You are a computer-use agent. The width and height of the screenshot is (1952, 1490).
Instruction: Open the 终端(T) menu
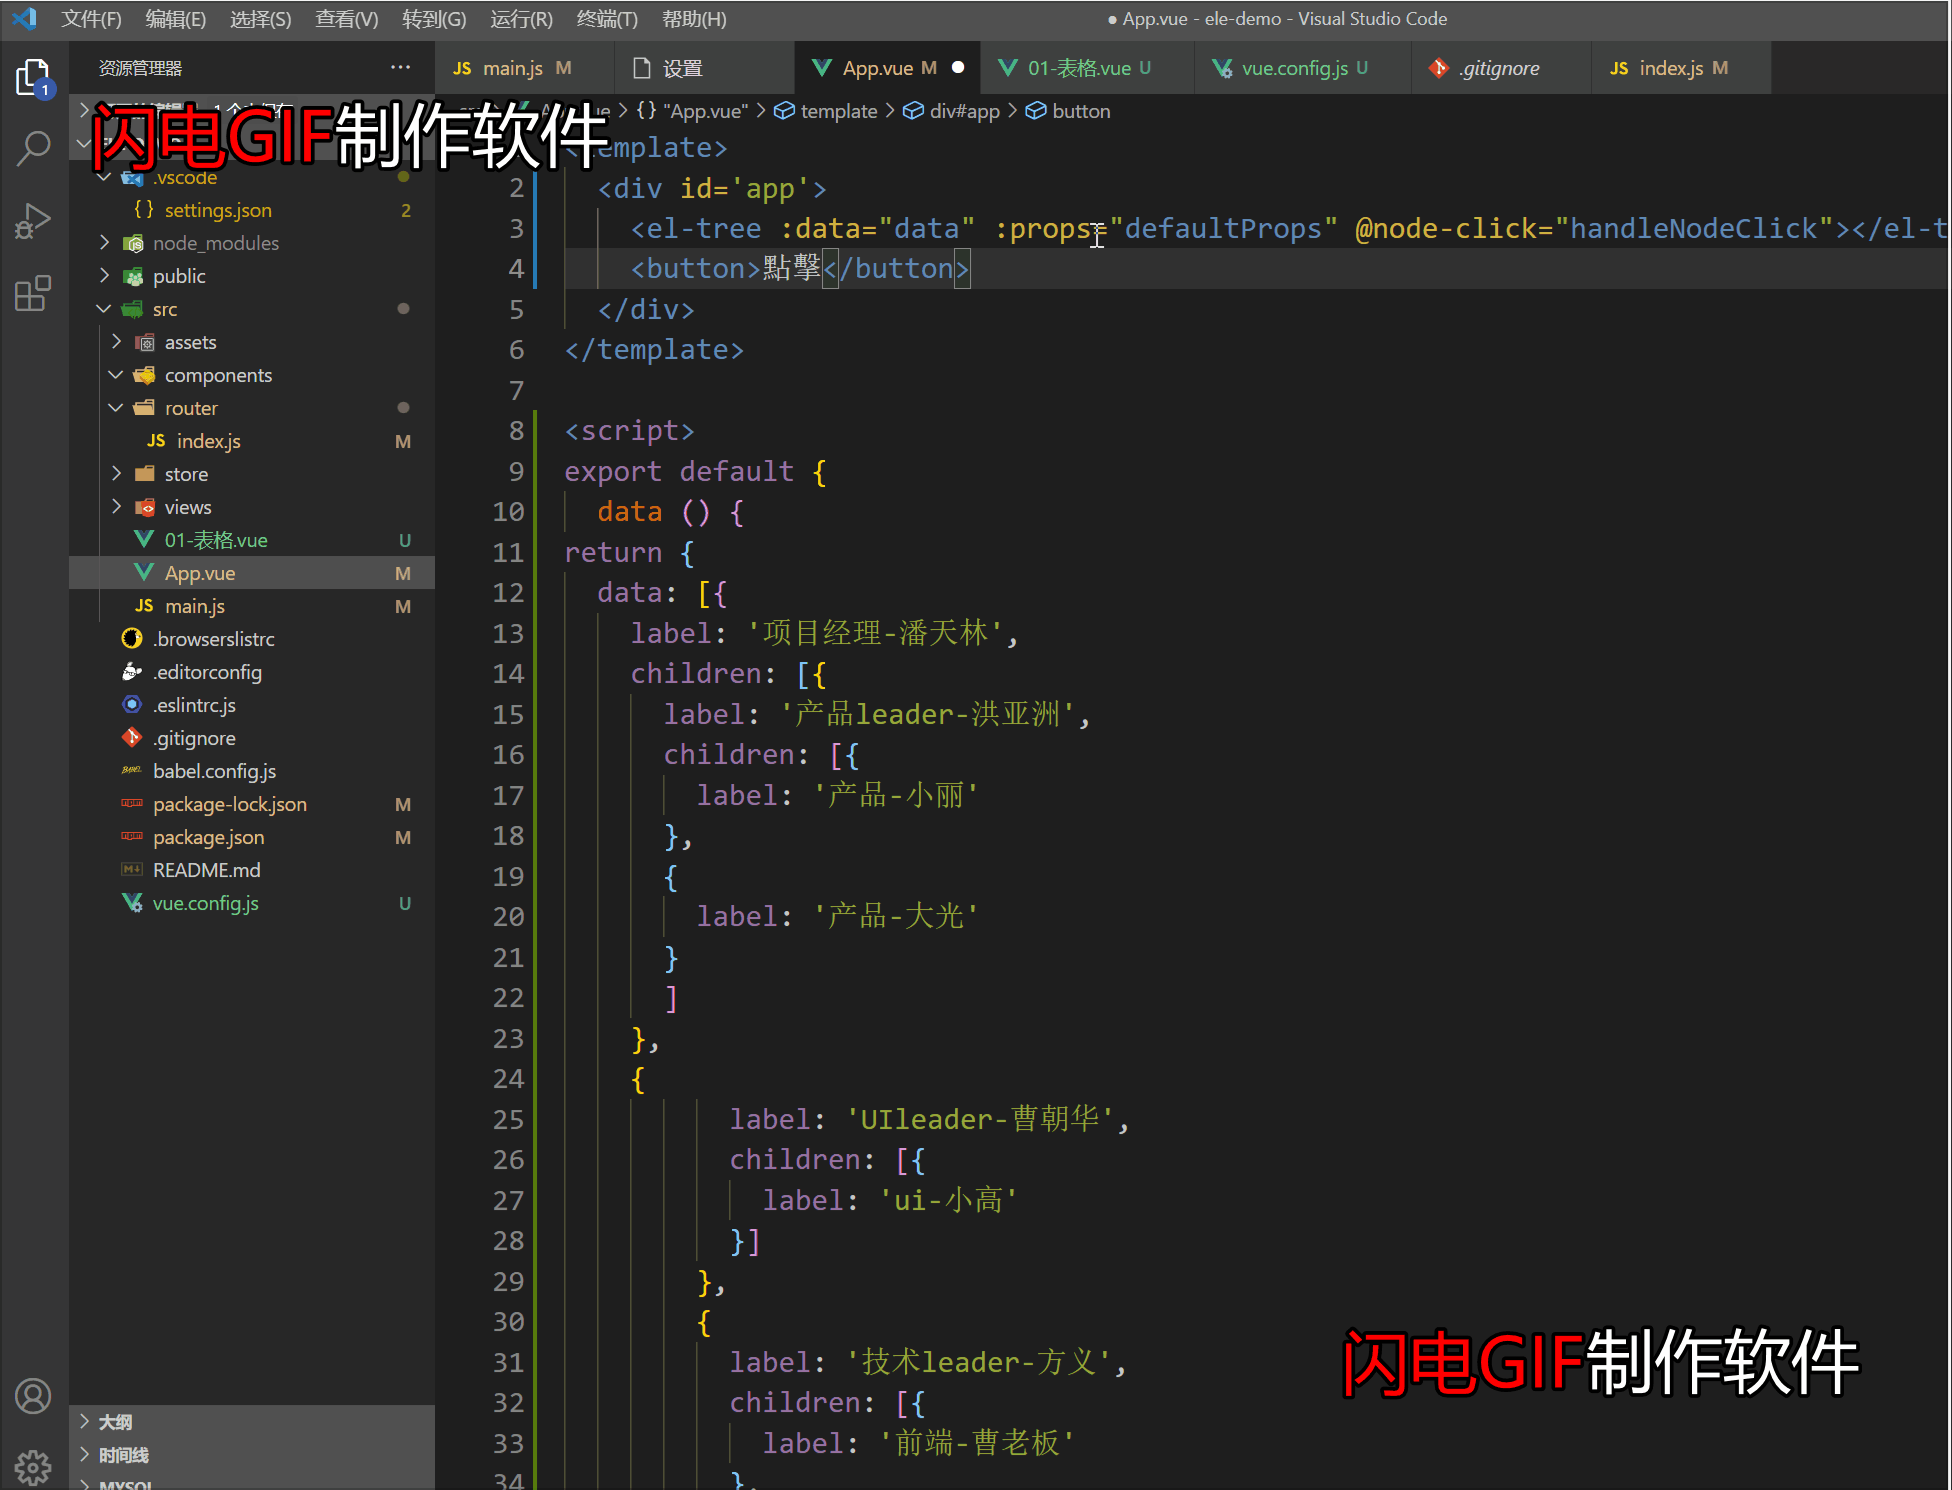pos(606,19)
